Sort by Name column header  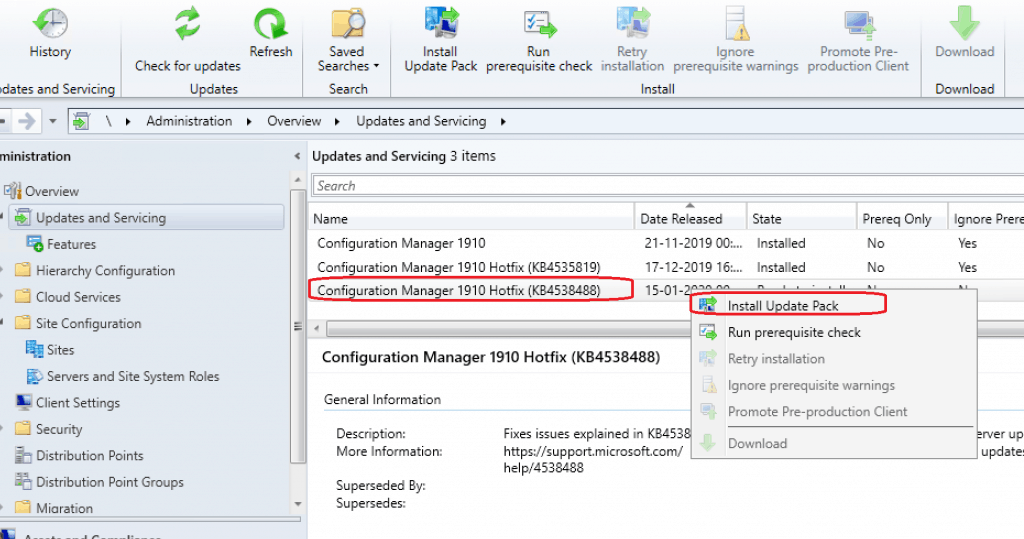coord(471,219)
